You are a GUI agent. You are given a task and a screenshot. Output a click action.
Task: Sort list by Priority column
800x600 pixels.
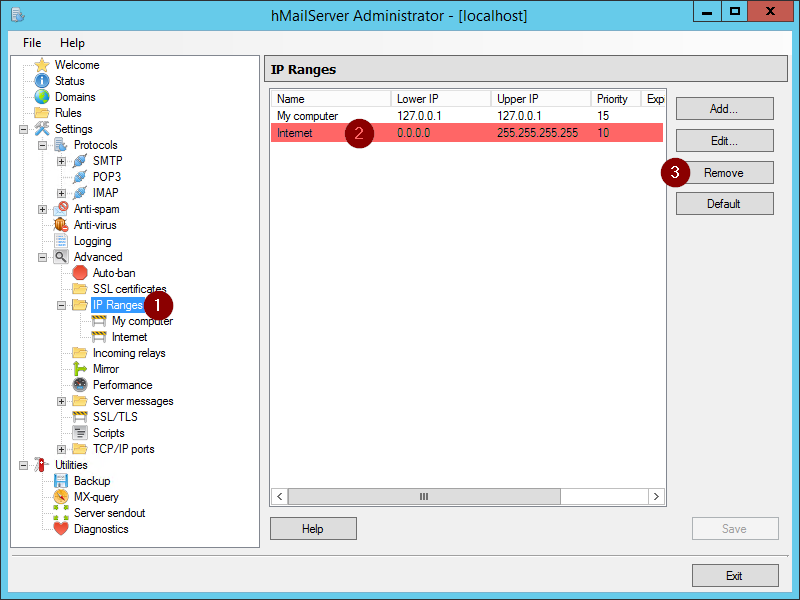pyautogui.click(x=616, y=98)
